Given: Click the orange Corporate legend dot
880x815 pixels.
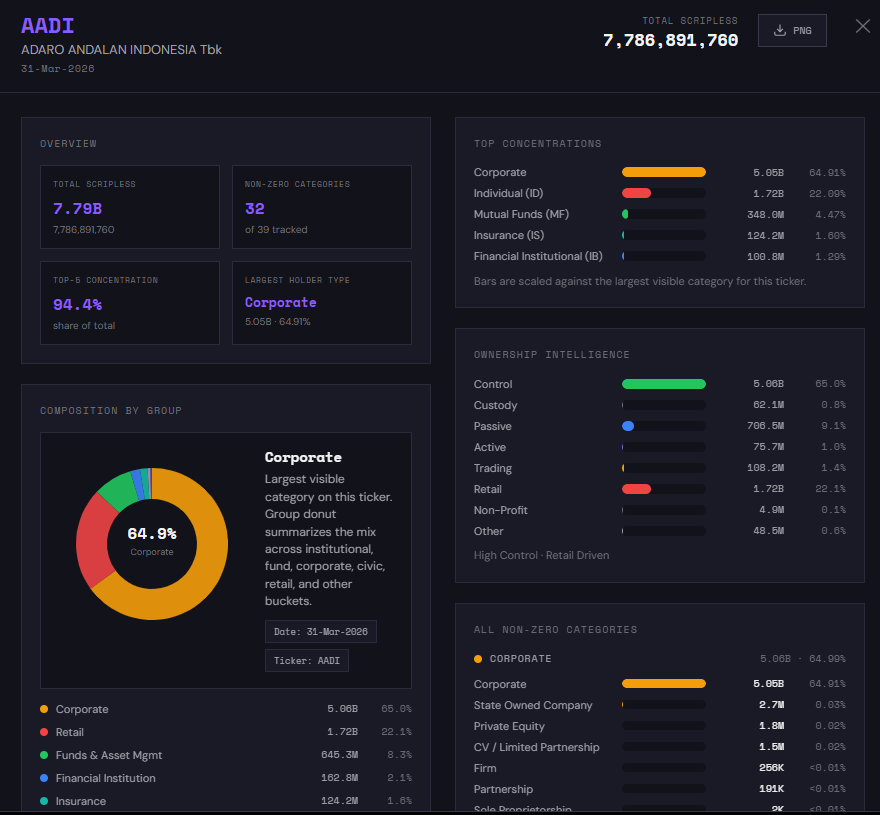Looking at the screenshot, I should point(44,709).
